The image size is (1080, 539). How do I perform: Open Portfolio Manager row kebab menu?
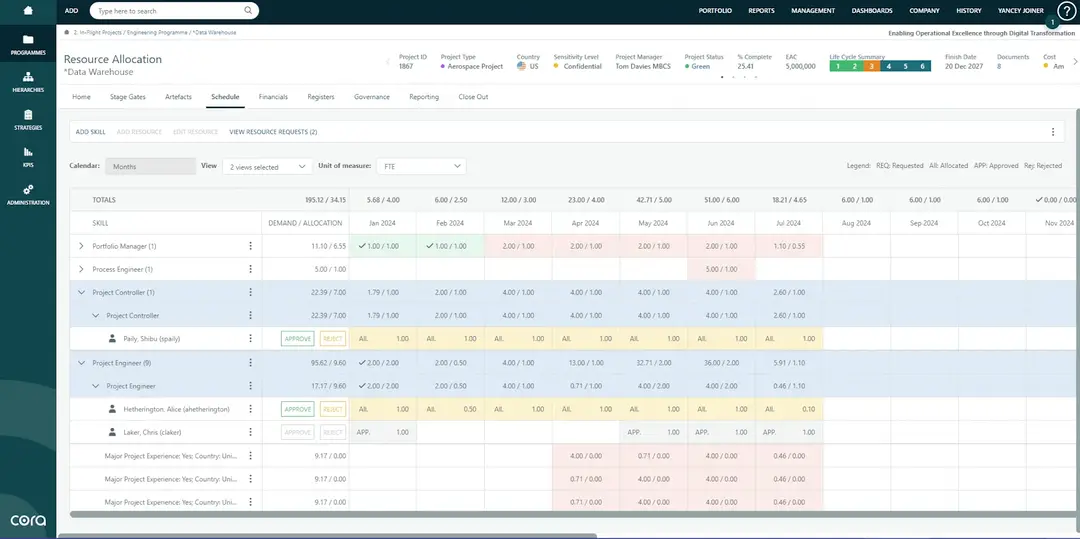pyautogui.click(x=250, y=246)
